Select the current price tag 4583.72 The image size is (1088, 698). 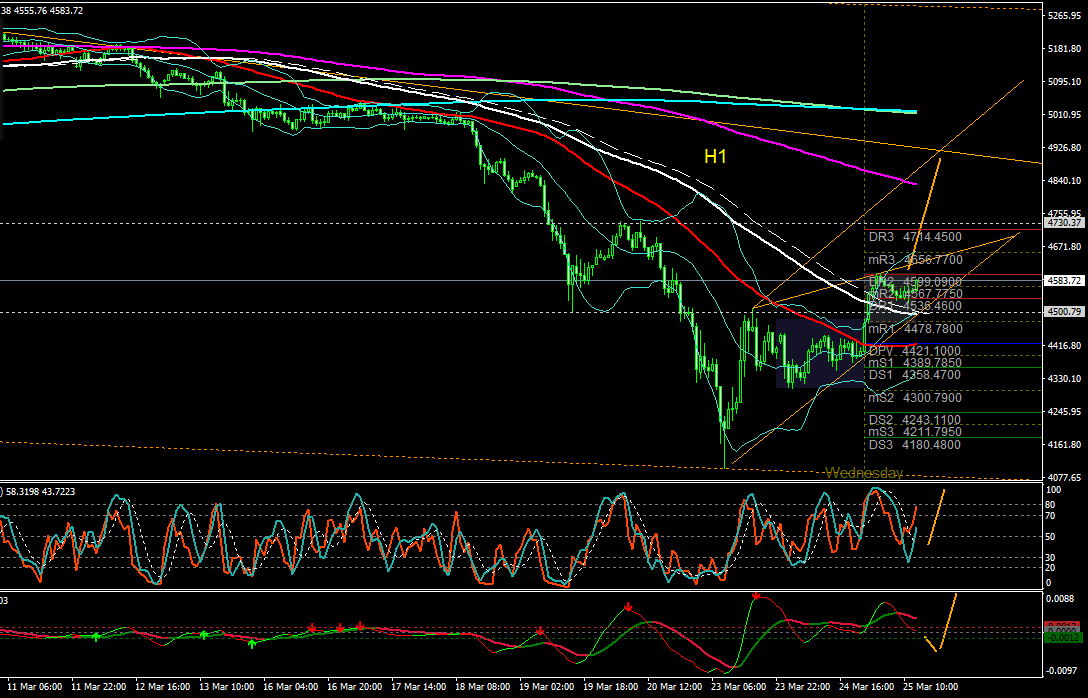pyautogui.click(x=1064, y=280)
